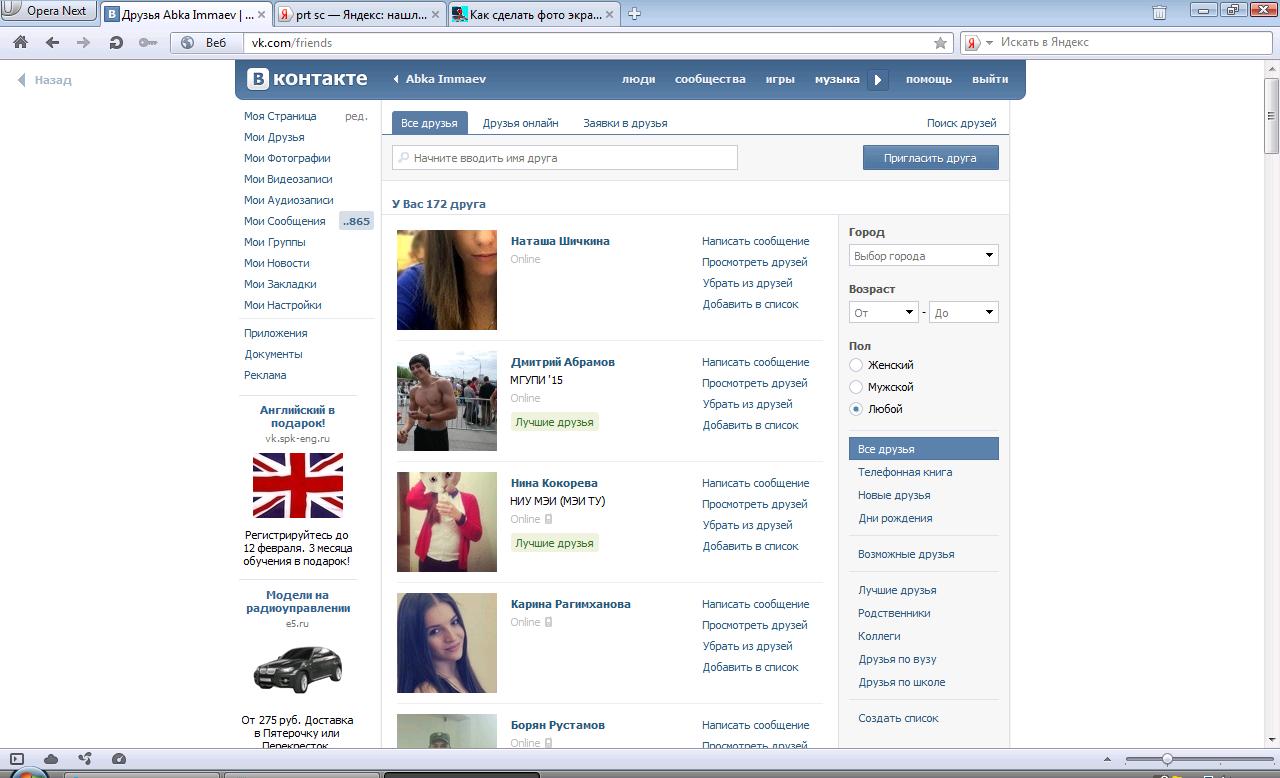Viewport: 1280px width, 778px height.
Task: Open 'сообщества' in the header menu
Action: tap(710, 79)
